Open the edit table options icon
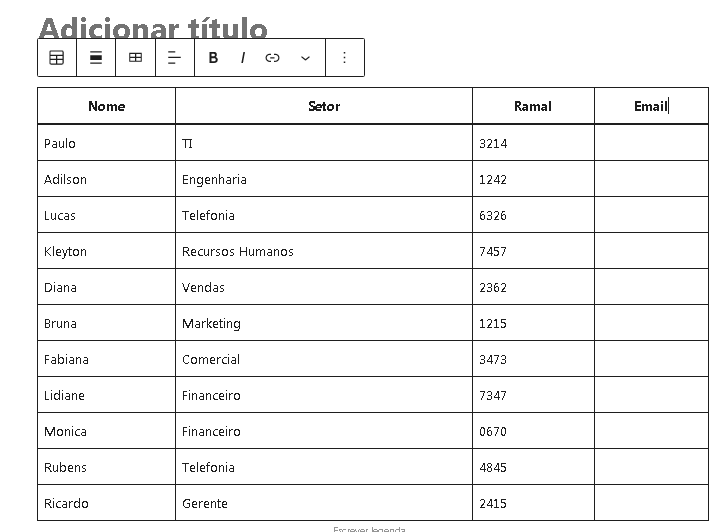This screenshot has height=532, width=727. coord(135,58)
